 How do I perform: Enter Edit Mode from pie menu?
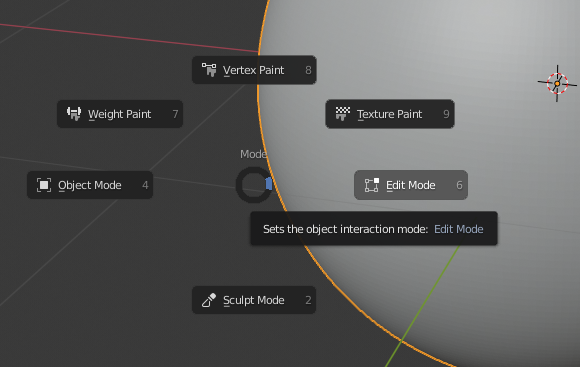click(x=411, y=185)
